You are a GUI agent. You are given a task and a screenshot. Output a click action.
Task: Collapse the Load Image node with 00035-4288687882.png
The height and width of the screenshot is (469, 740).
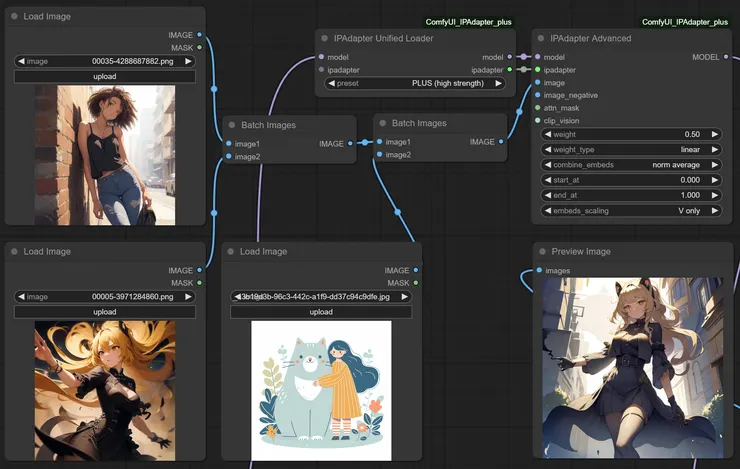point(14,16)
